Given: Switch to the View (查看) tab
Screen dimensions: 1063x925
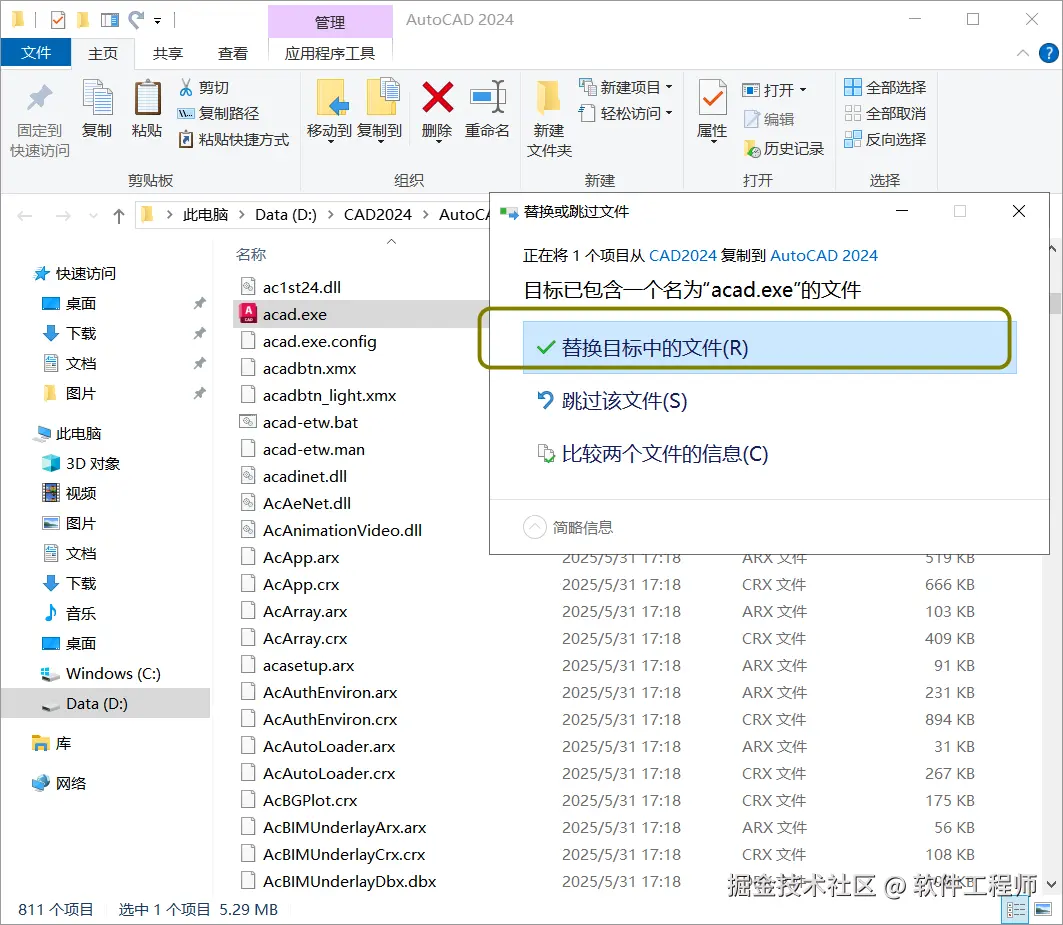Looking at the screenshot, I should 233,54.
